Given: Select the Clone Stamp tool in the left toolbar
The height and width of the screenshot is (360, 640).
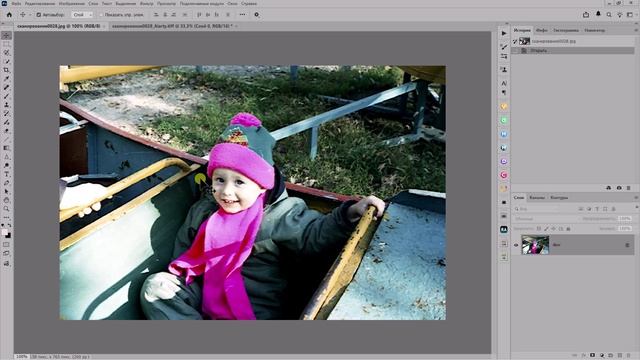Looking at the screenshot, I should (x=6, y=105).
